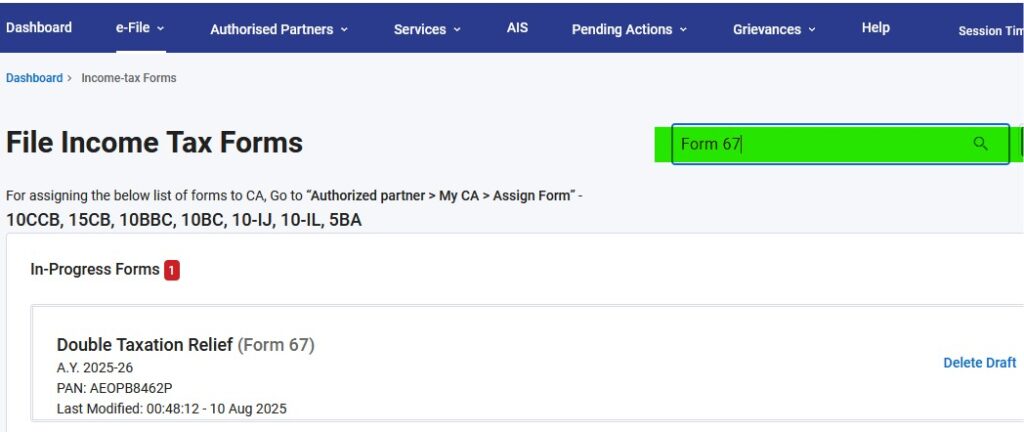Open the Pending Actions dropdown
1024x432 pixels.
pyautogui.click(x=629, y=30)
